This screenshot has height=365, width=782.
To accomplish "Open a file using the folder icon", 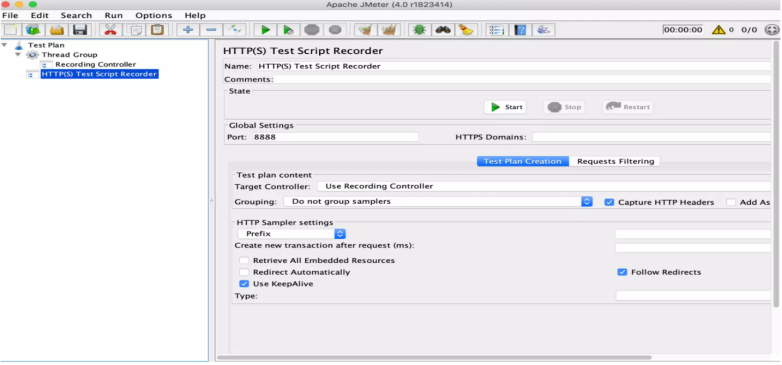I will coord(57,30).
